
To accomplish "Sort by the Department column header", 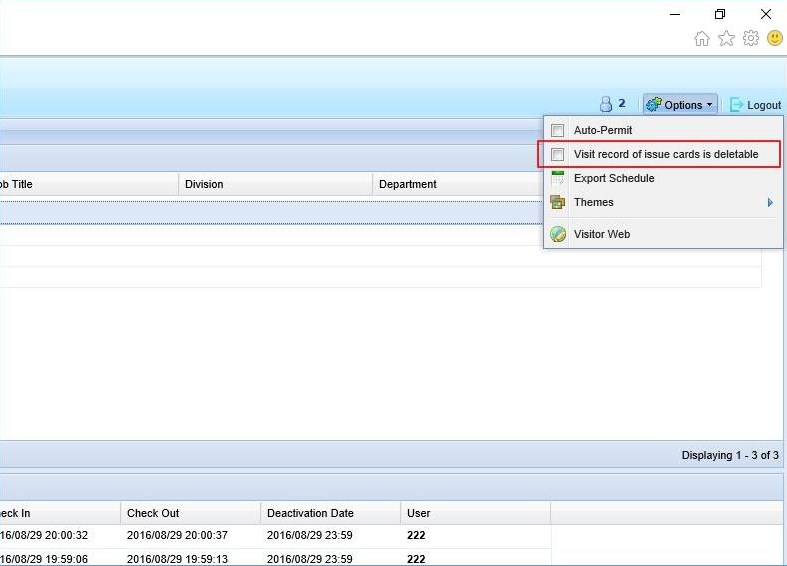I will coord(458,184).
